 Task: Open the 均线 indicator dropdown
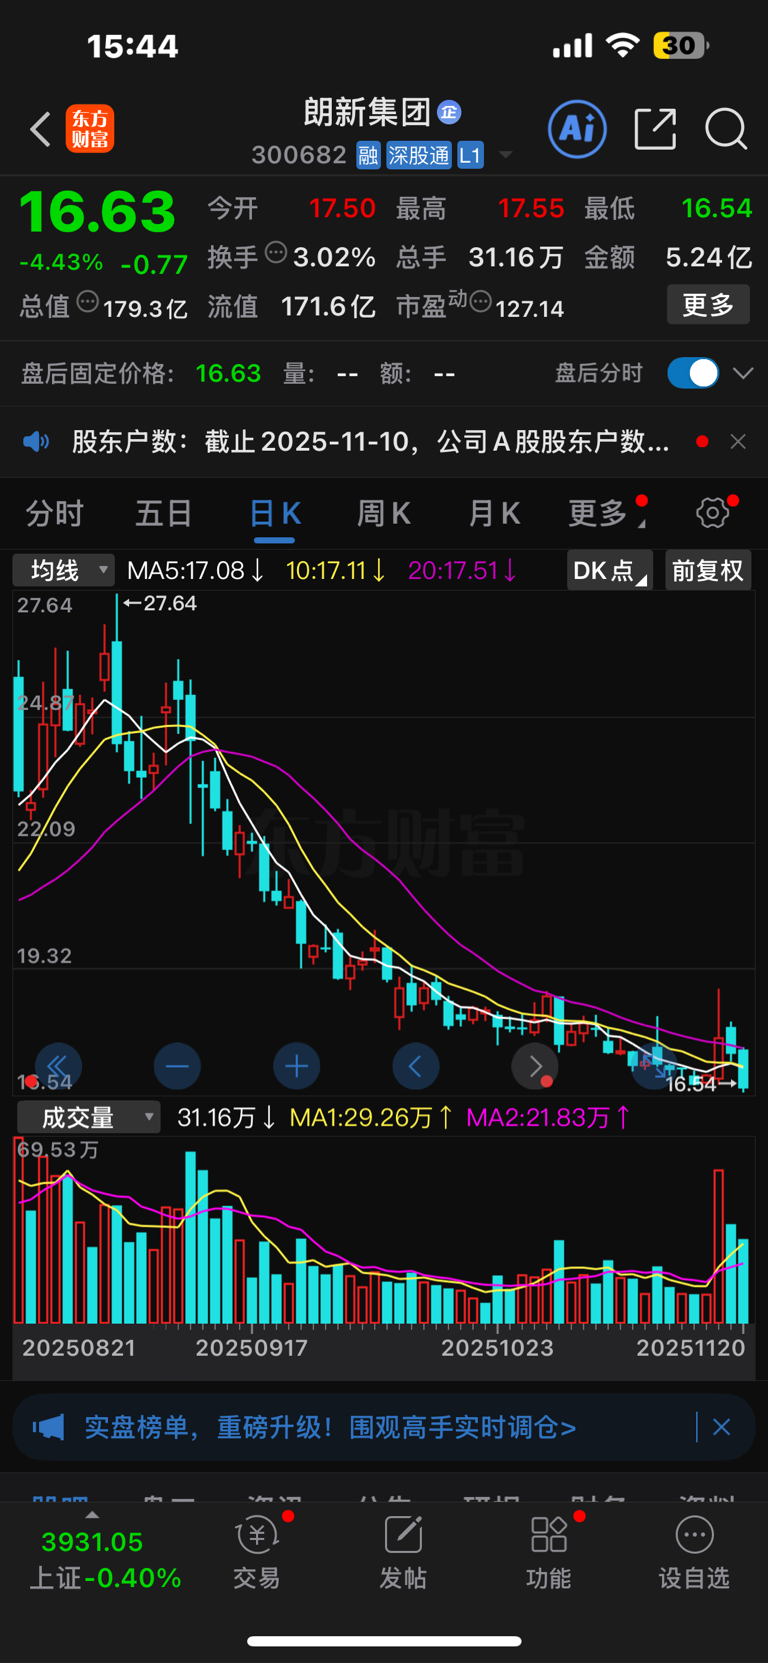tap(63, 571)
